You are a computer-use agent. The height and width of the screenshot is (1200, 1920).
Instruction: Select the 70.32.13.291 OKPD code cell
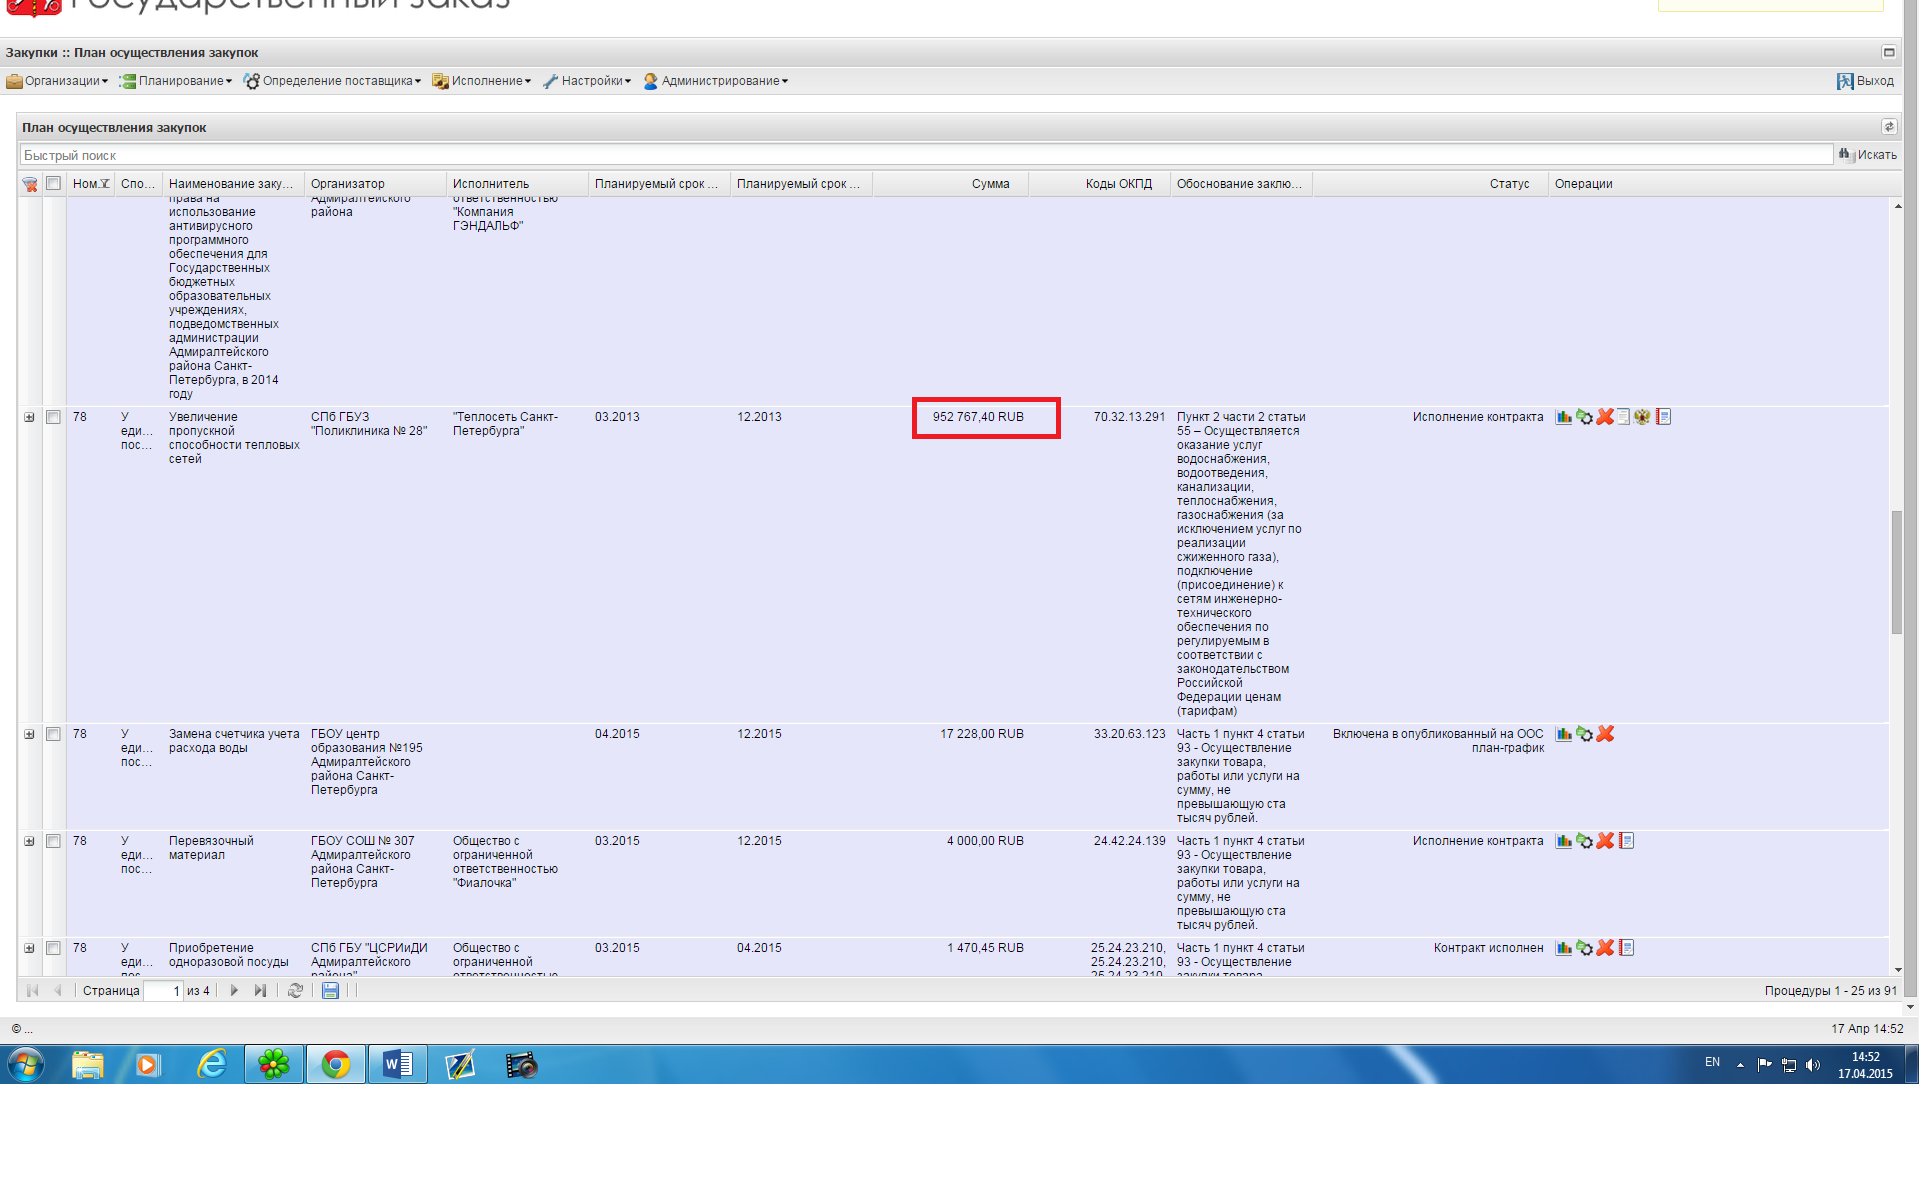(x=1129, y=417)
